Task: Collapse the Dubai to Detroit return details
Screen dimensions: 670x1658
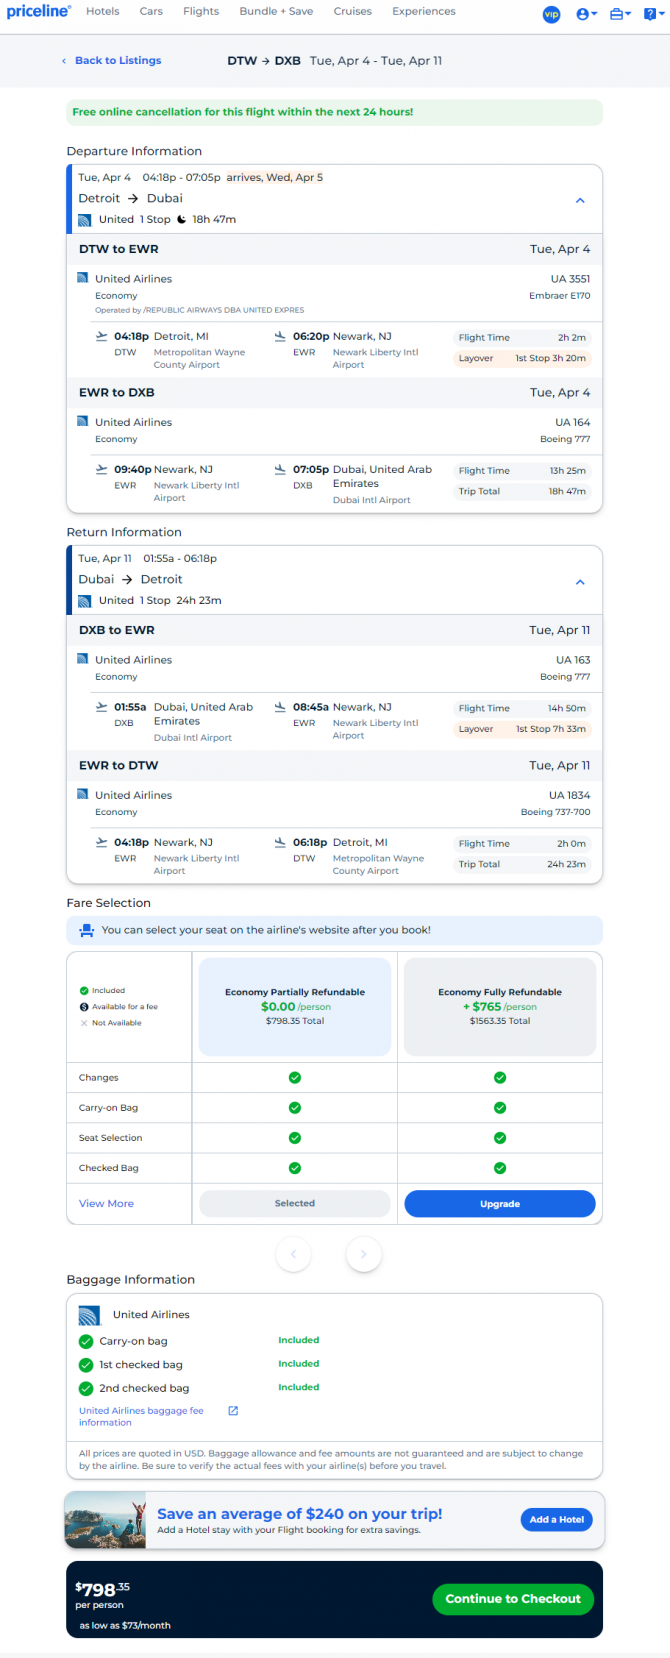Action: [x=580, y=582]
